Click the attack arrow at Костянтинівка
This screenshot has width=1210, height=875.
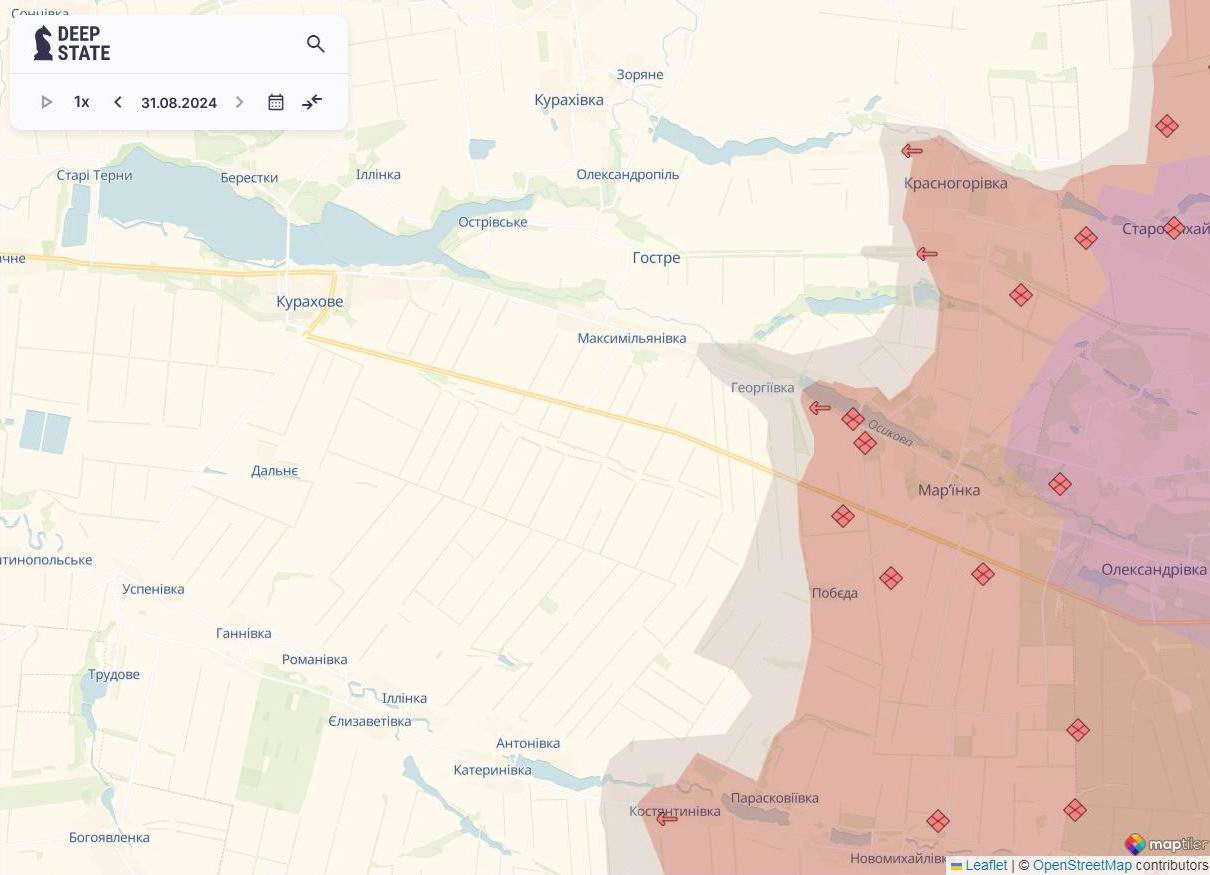pyautogui.click(x=667, y=819)
